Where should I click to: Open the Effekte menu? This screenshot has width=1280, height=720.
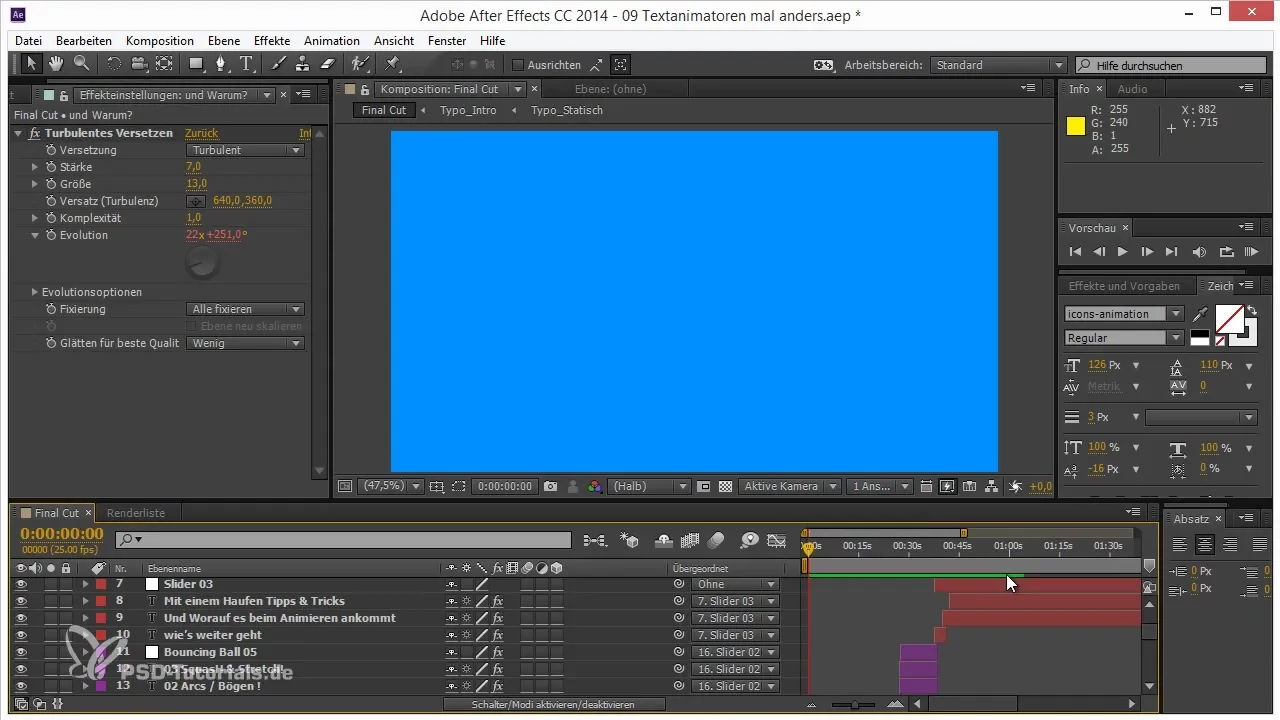click(272, 41)
